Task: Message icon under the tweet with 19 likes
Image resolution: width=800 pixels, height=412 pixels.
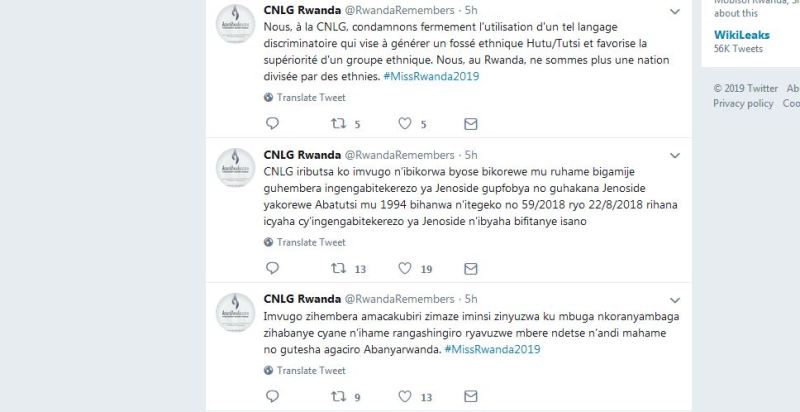Action: click(x=470, y=269)
